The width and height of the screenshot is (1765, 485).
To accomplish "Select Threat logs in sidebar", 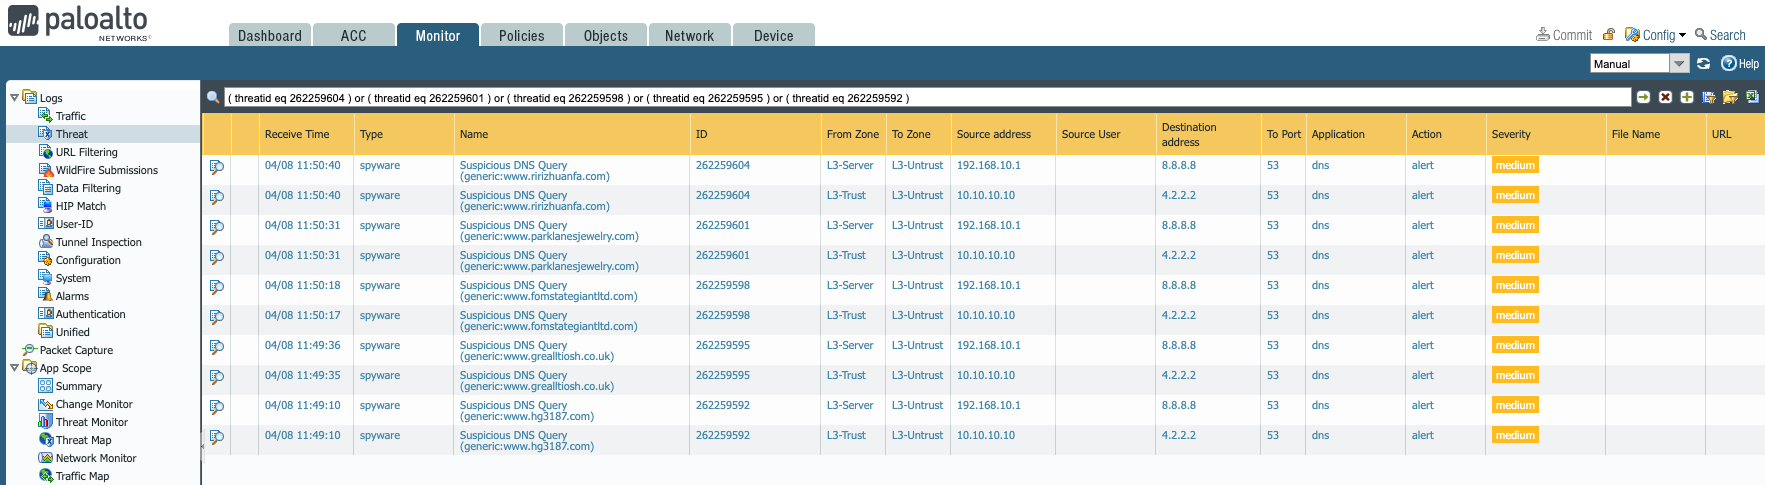I will [71, 134].
